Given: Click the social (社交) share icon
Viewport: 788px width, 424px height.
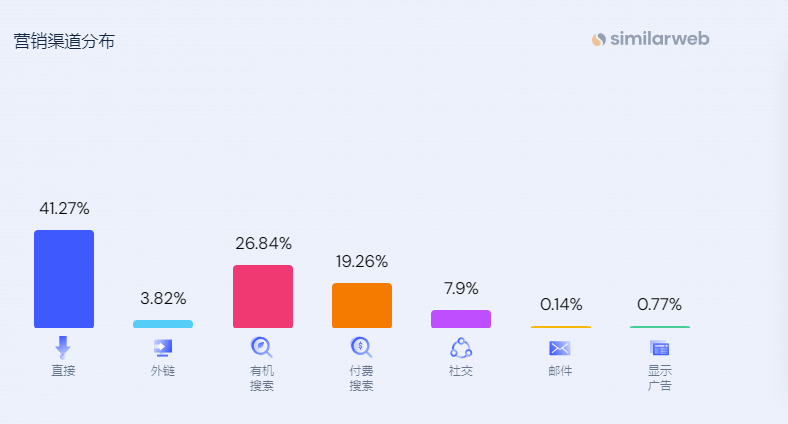Looking at the screenshot, I should tap(461, 348).
